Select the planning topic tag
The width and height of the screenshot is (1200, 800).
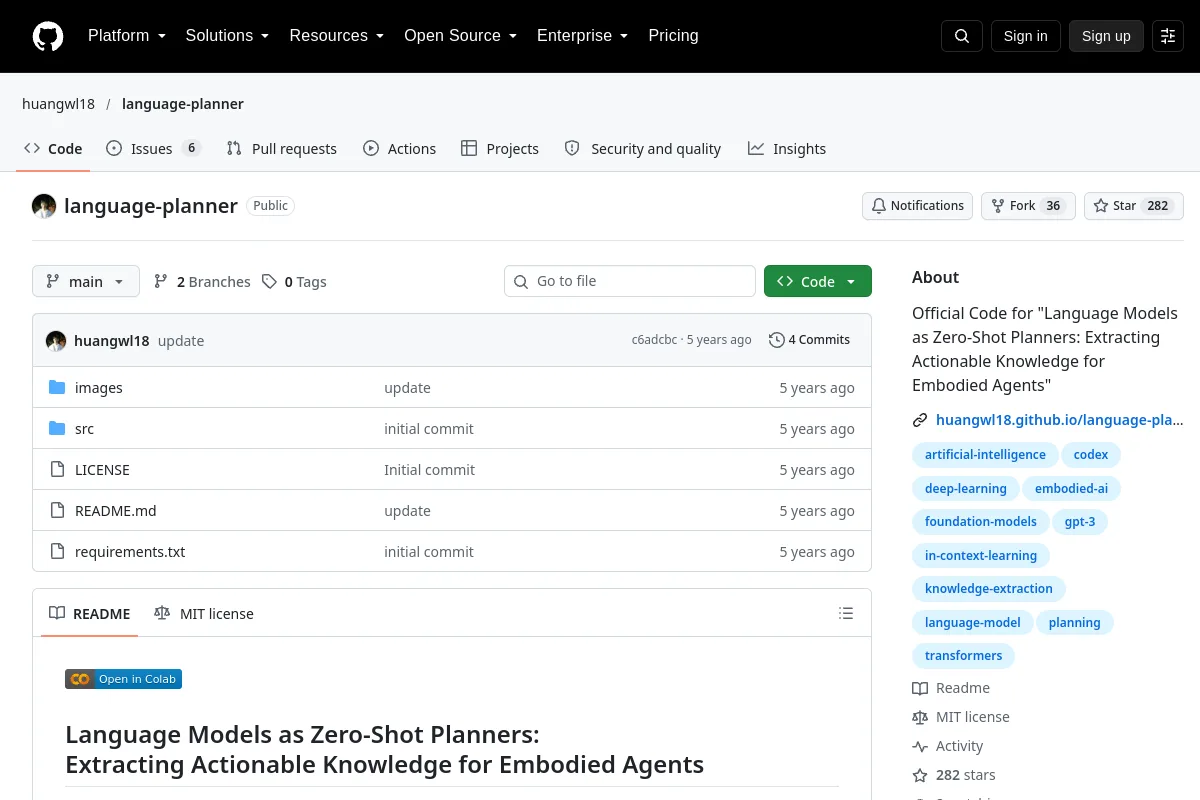[x=1075, y=623]
